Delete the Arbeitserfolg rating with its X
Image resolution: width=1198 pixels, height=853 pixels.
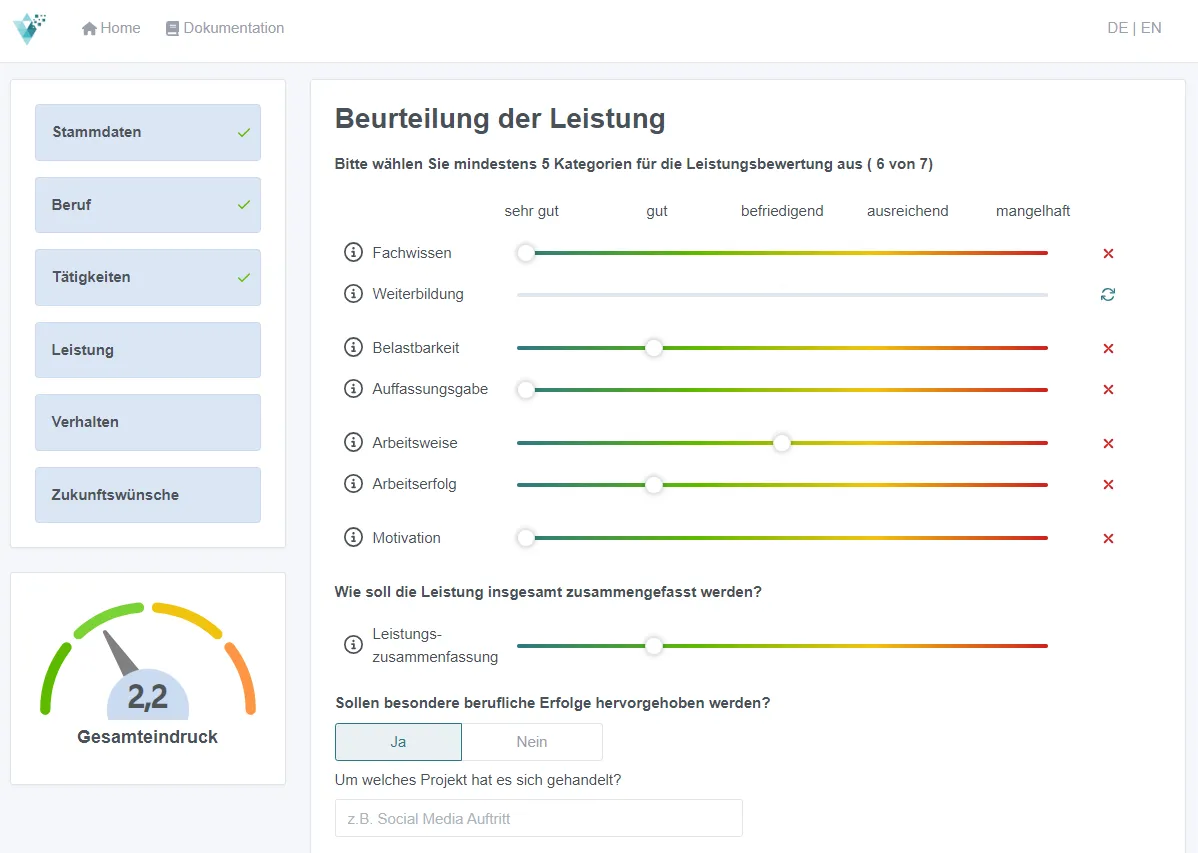click(x=1108, y=484)
